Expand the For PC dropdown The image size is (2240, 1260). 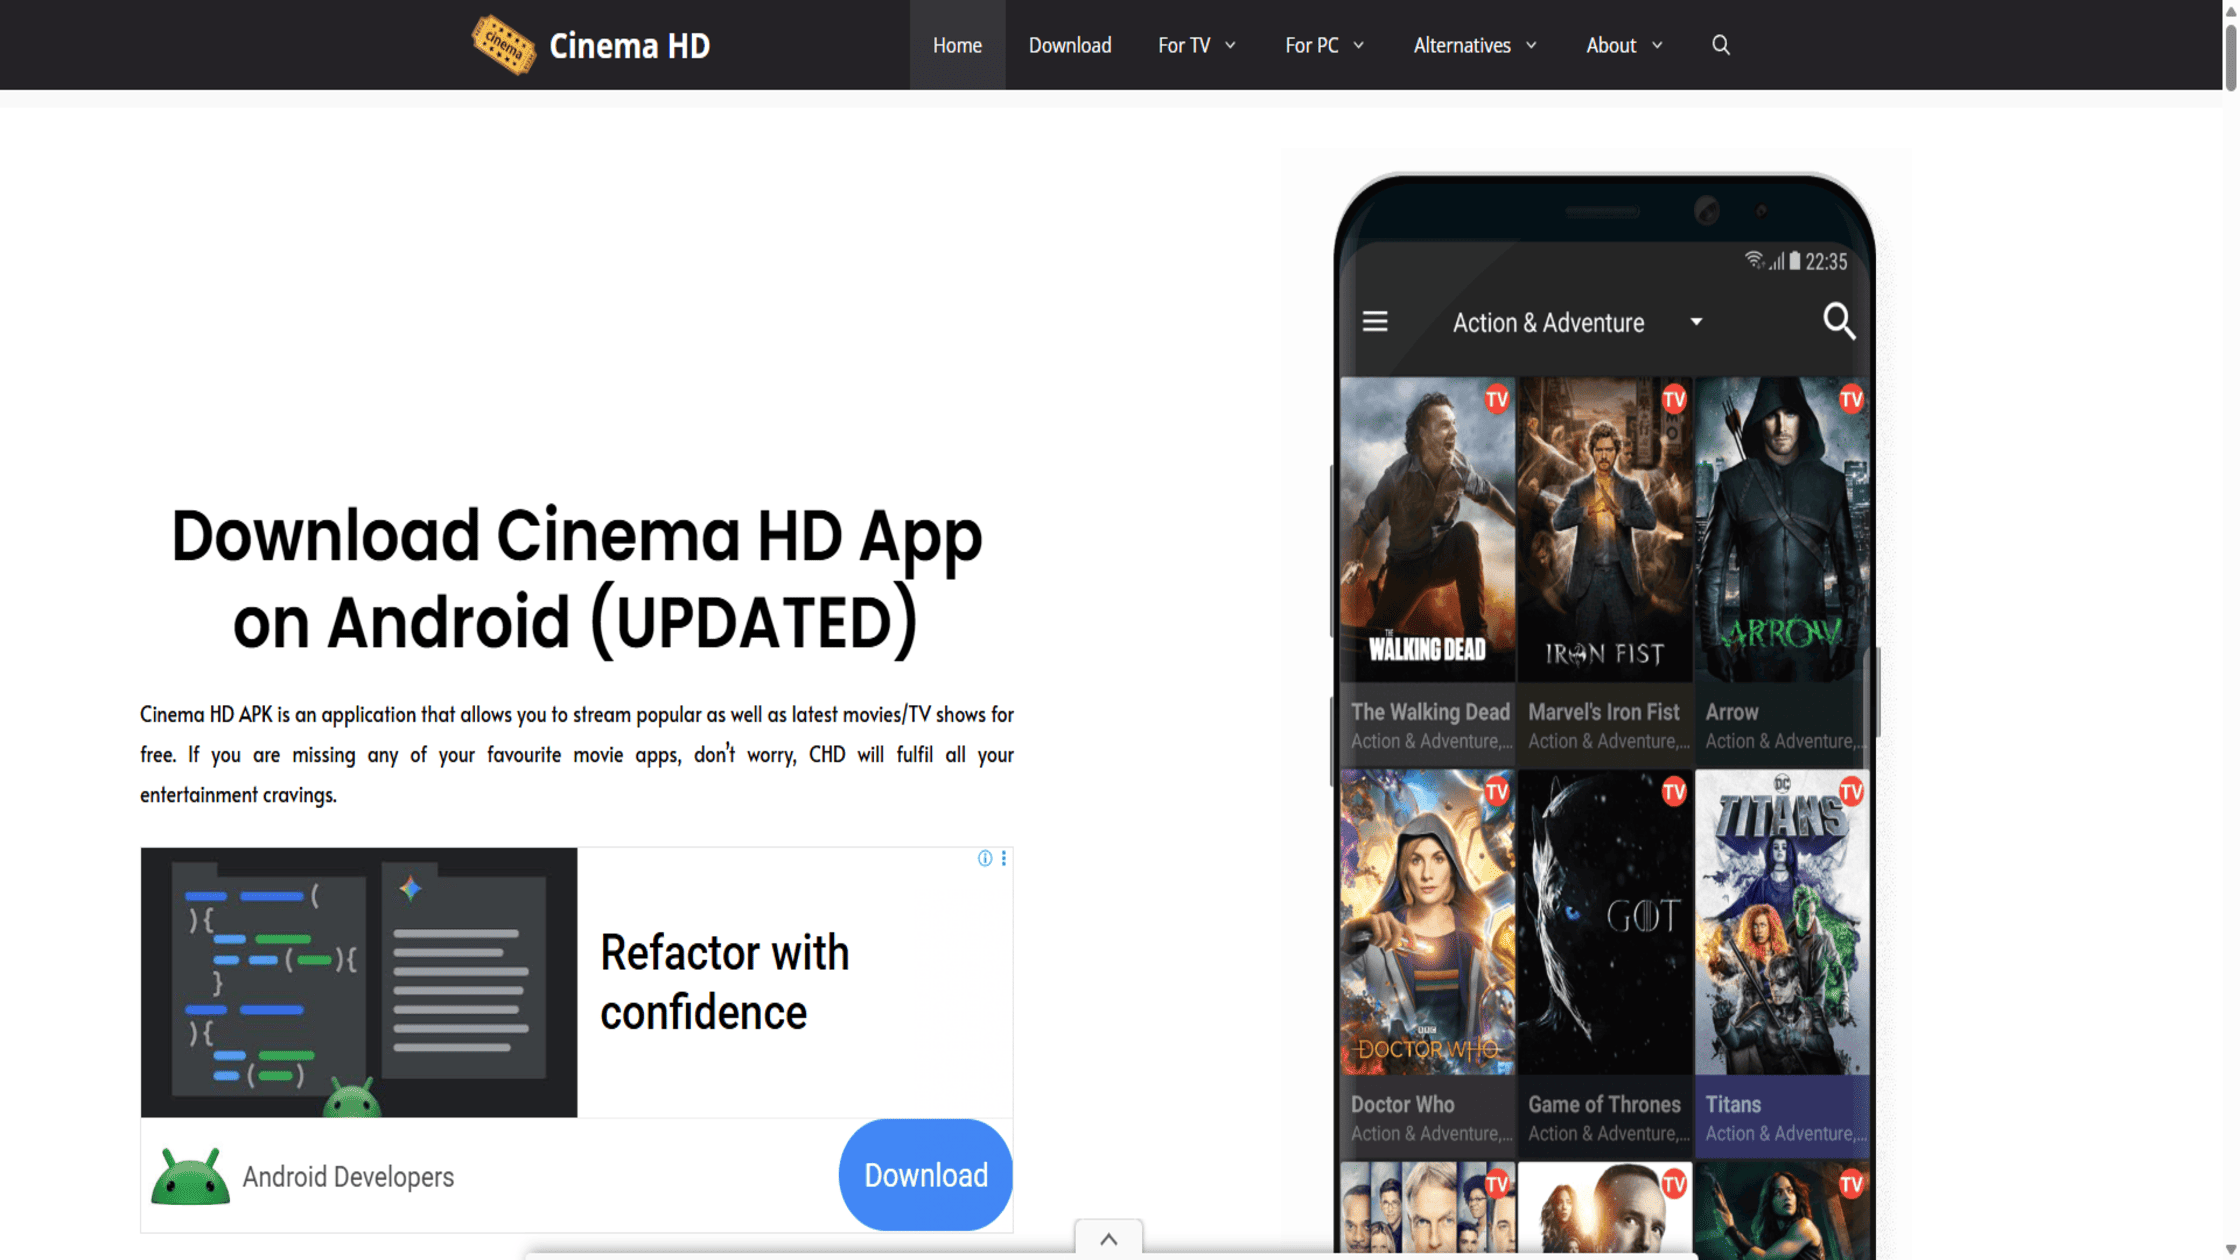1324,45
